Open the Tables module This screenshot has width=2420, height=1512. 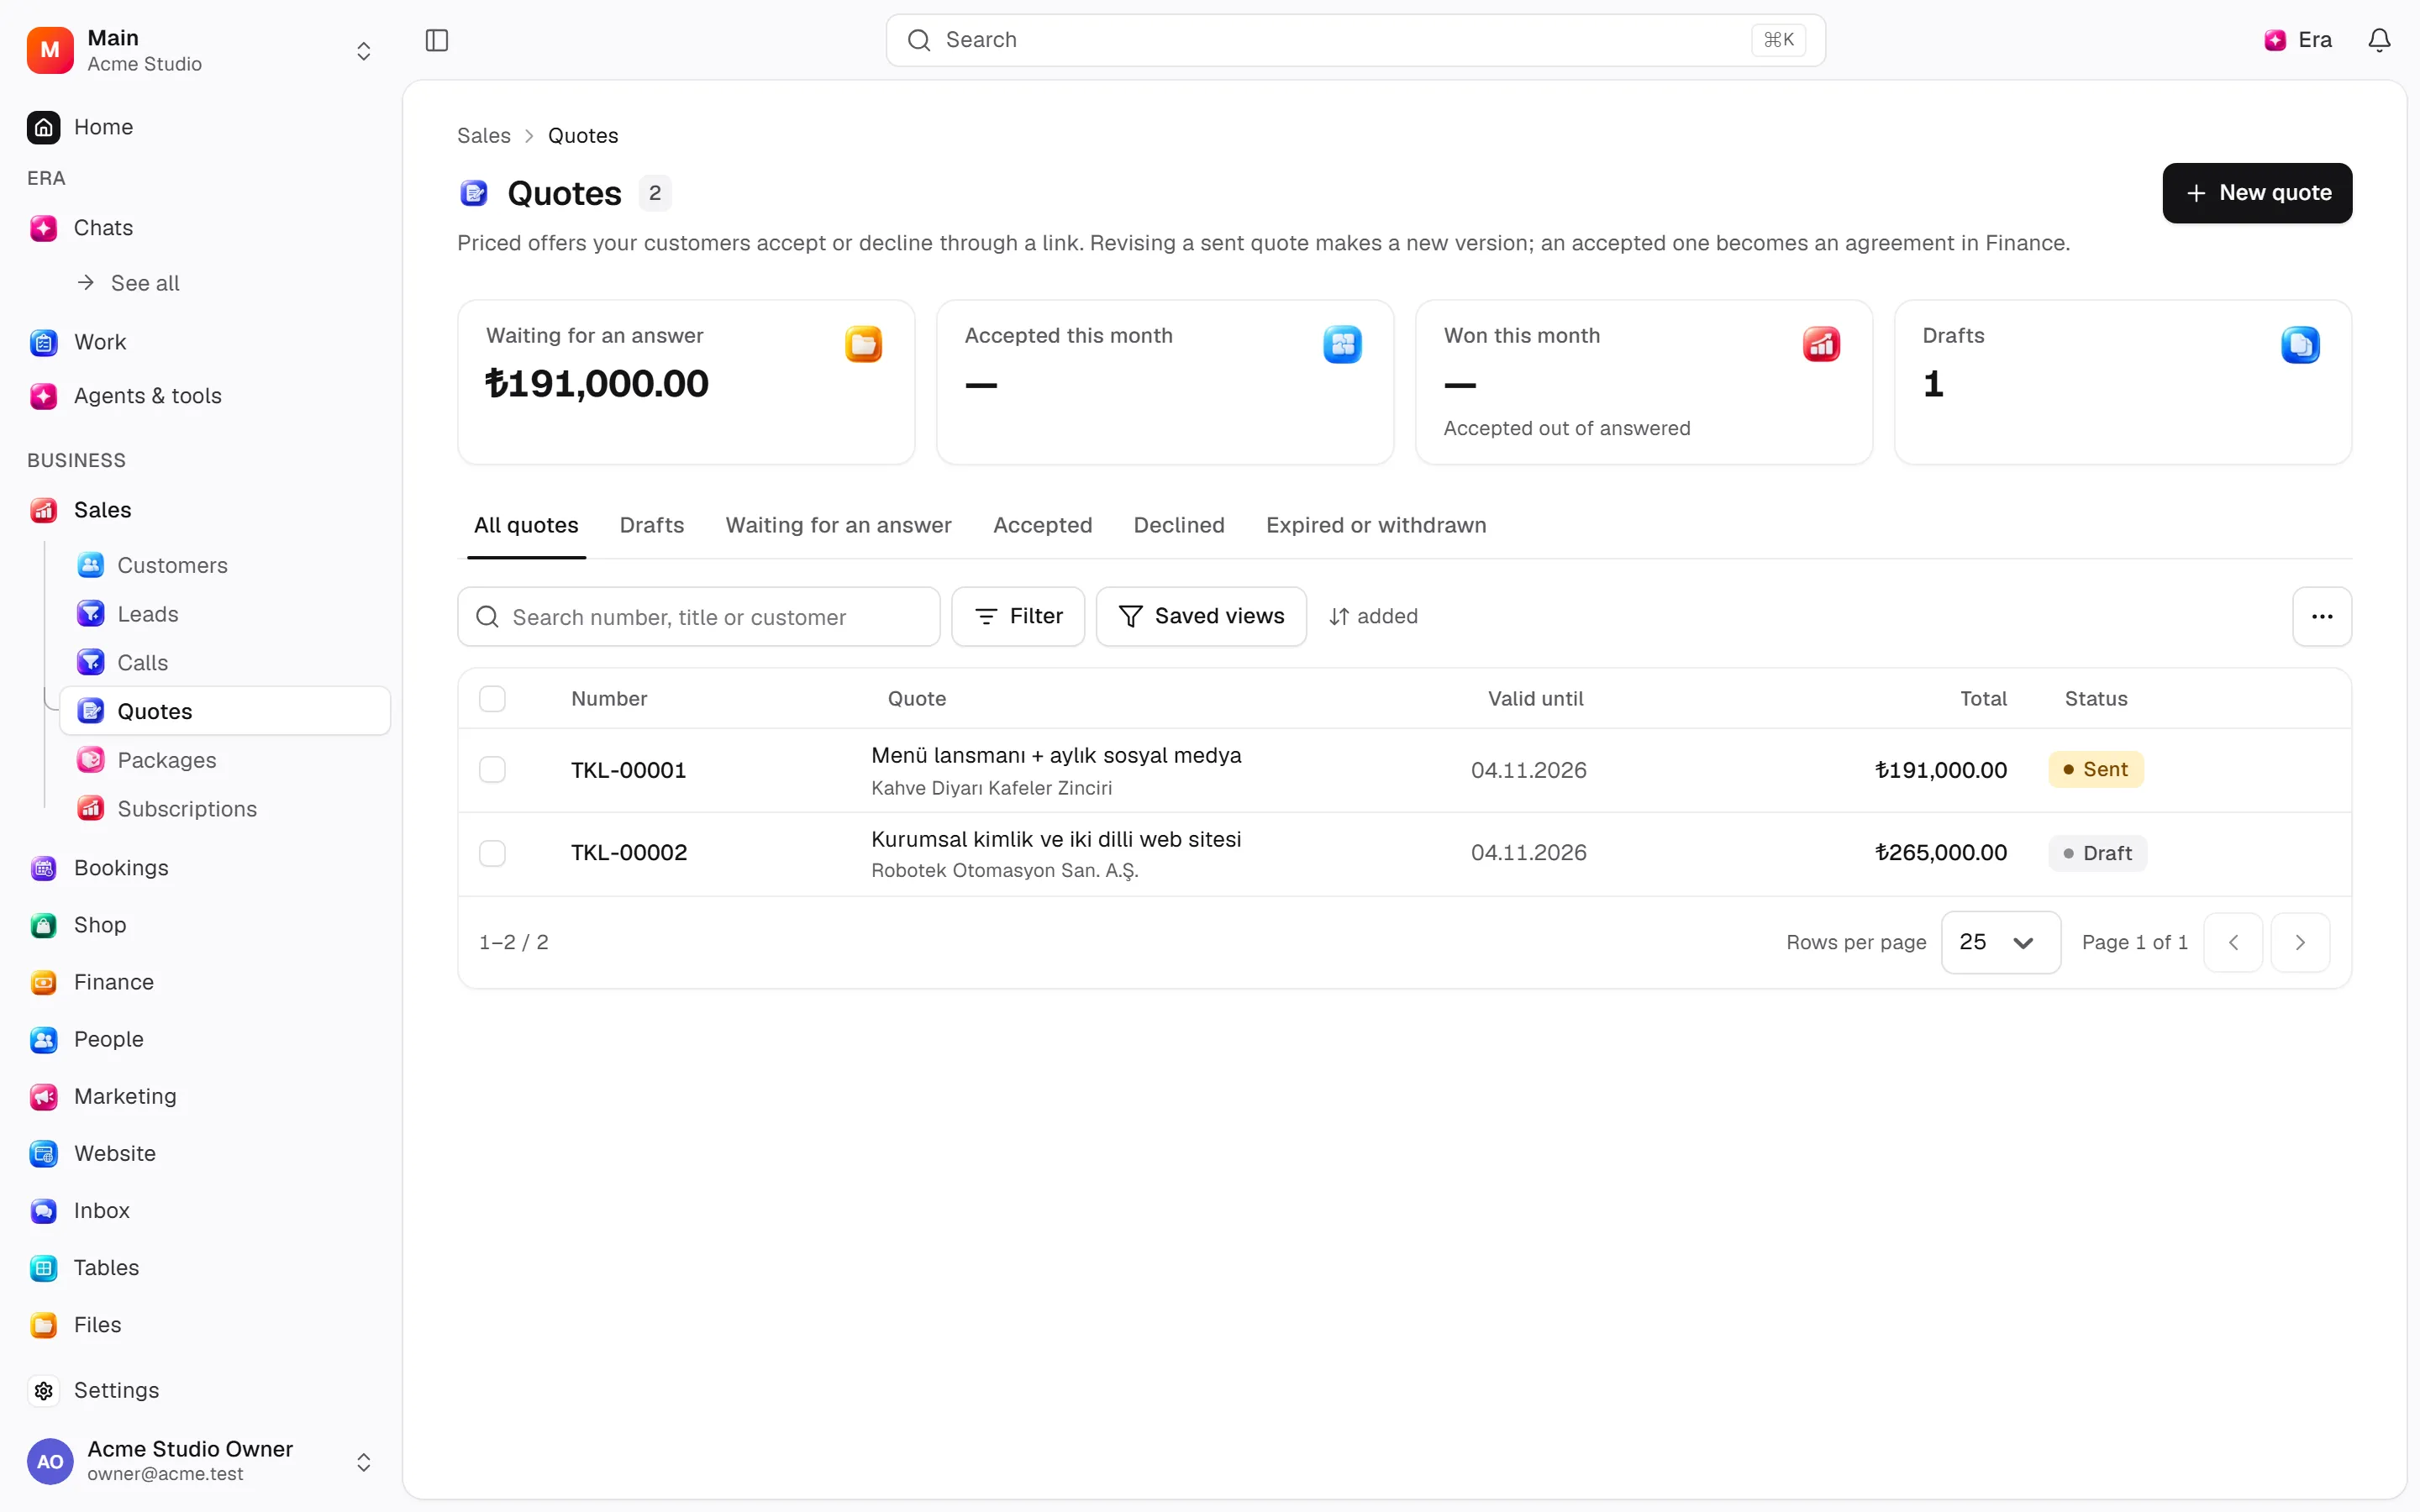(x=106, y=1267)
